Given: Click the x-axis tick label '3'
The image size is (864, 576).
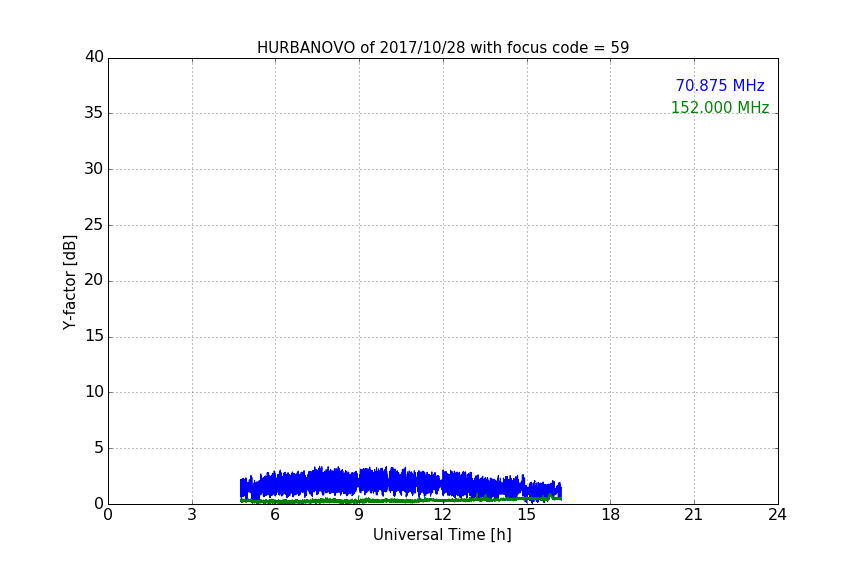Looking at the screenshot, I should [x=192, y=515].
